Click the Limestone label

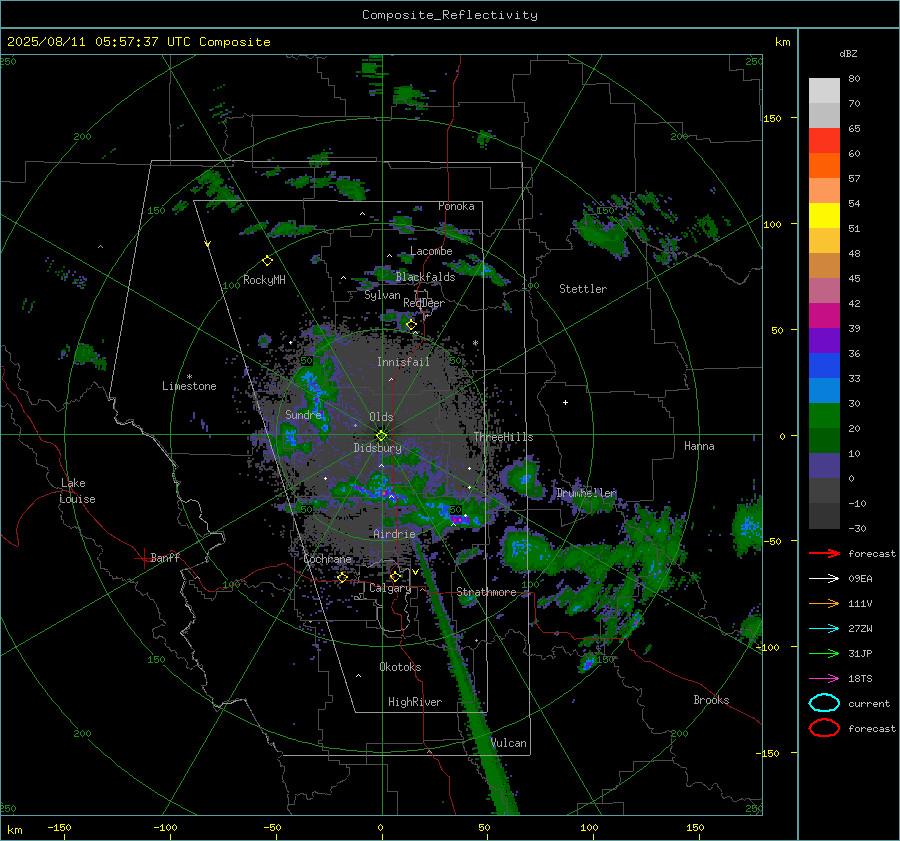(x=189, y=386)
